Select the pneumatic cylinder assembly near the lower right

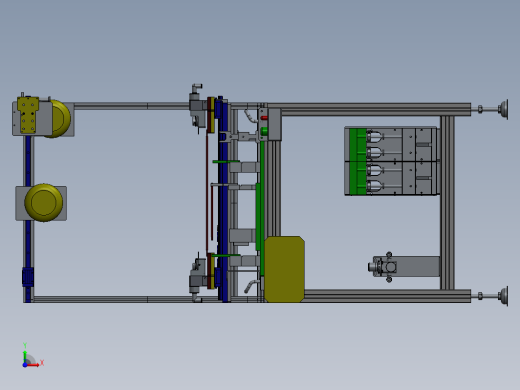(x=404, y=267)
